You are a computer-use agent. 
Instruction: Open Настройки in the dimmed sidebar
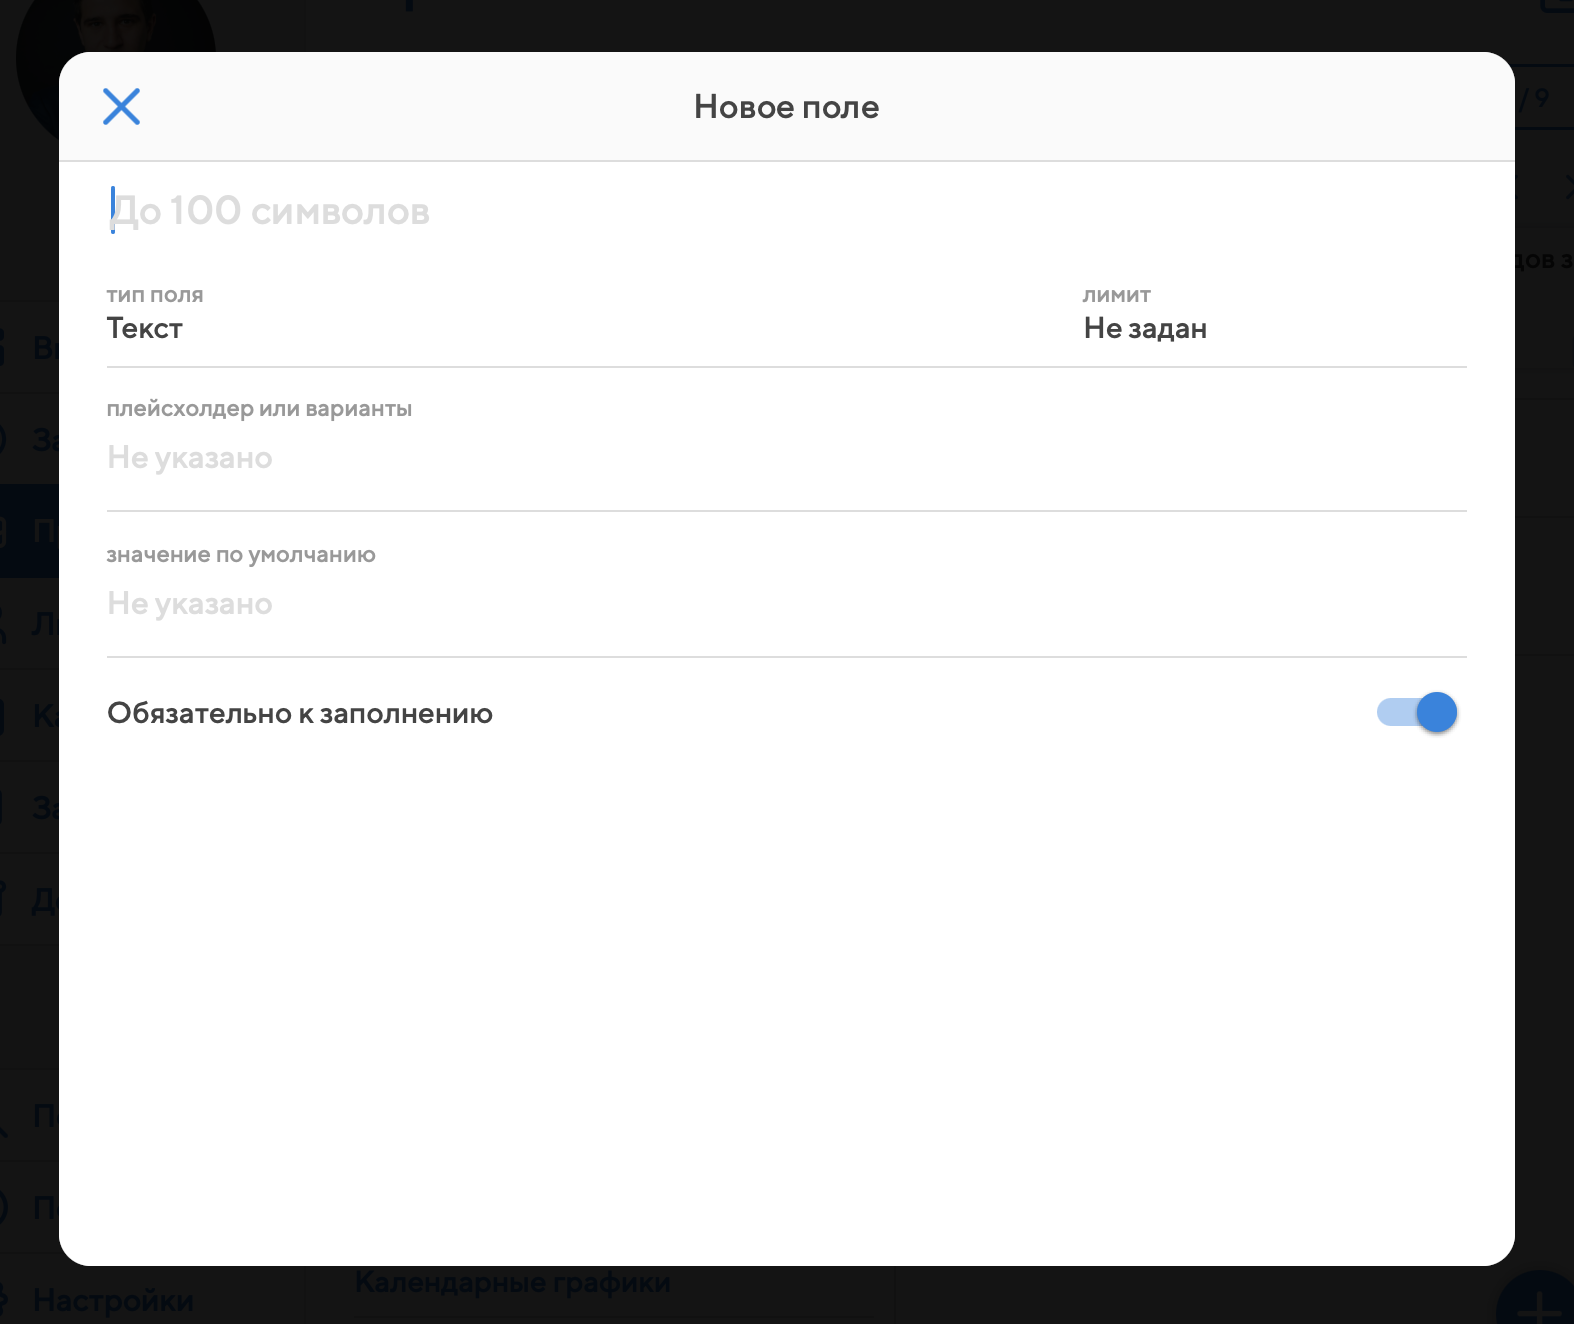click(x=112, y=1300)
